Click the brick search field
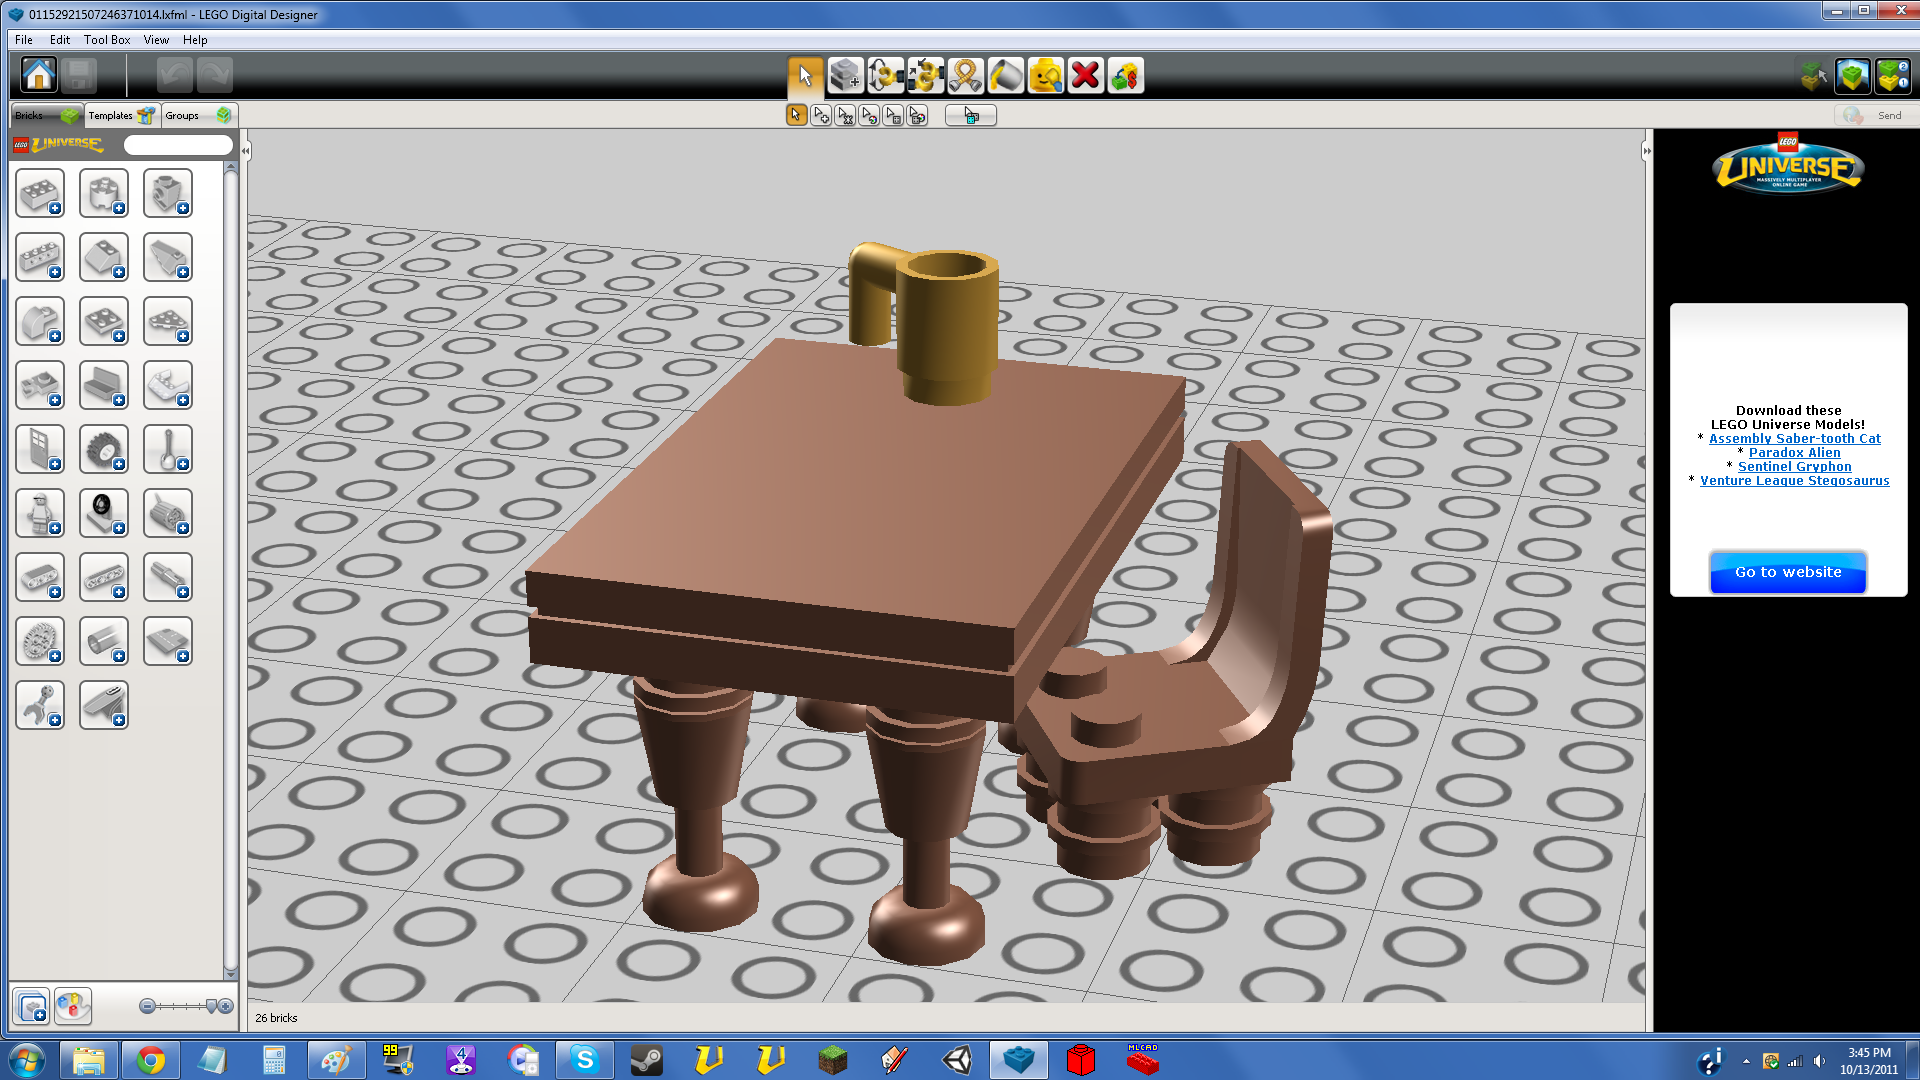Image resolution: width=1920 pixels, height=1080 pixels. click(178, 146)
